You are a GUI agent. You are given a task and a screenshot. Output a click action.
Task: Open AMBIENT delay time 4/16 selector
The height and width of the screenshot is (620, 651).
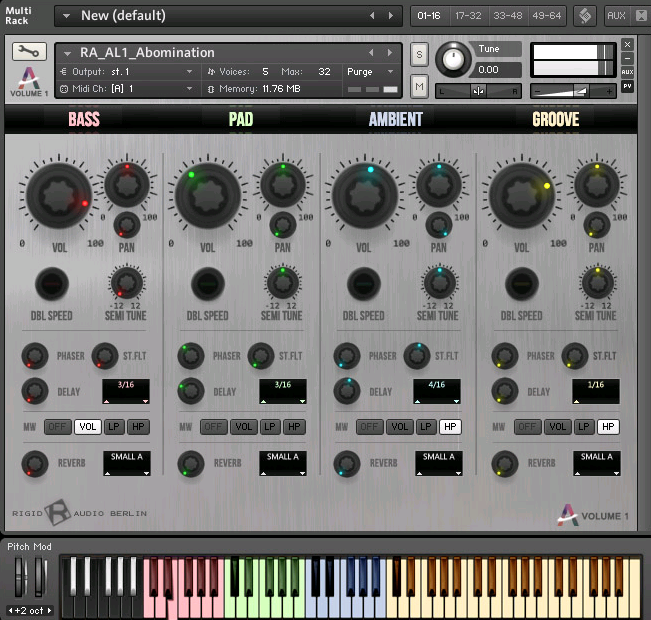(437, 391)
